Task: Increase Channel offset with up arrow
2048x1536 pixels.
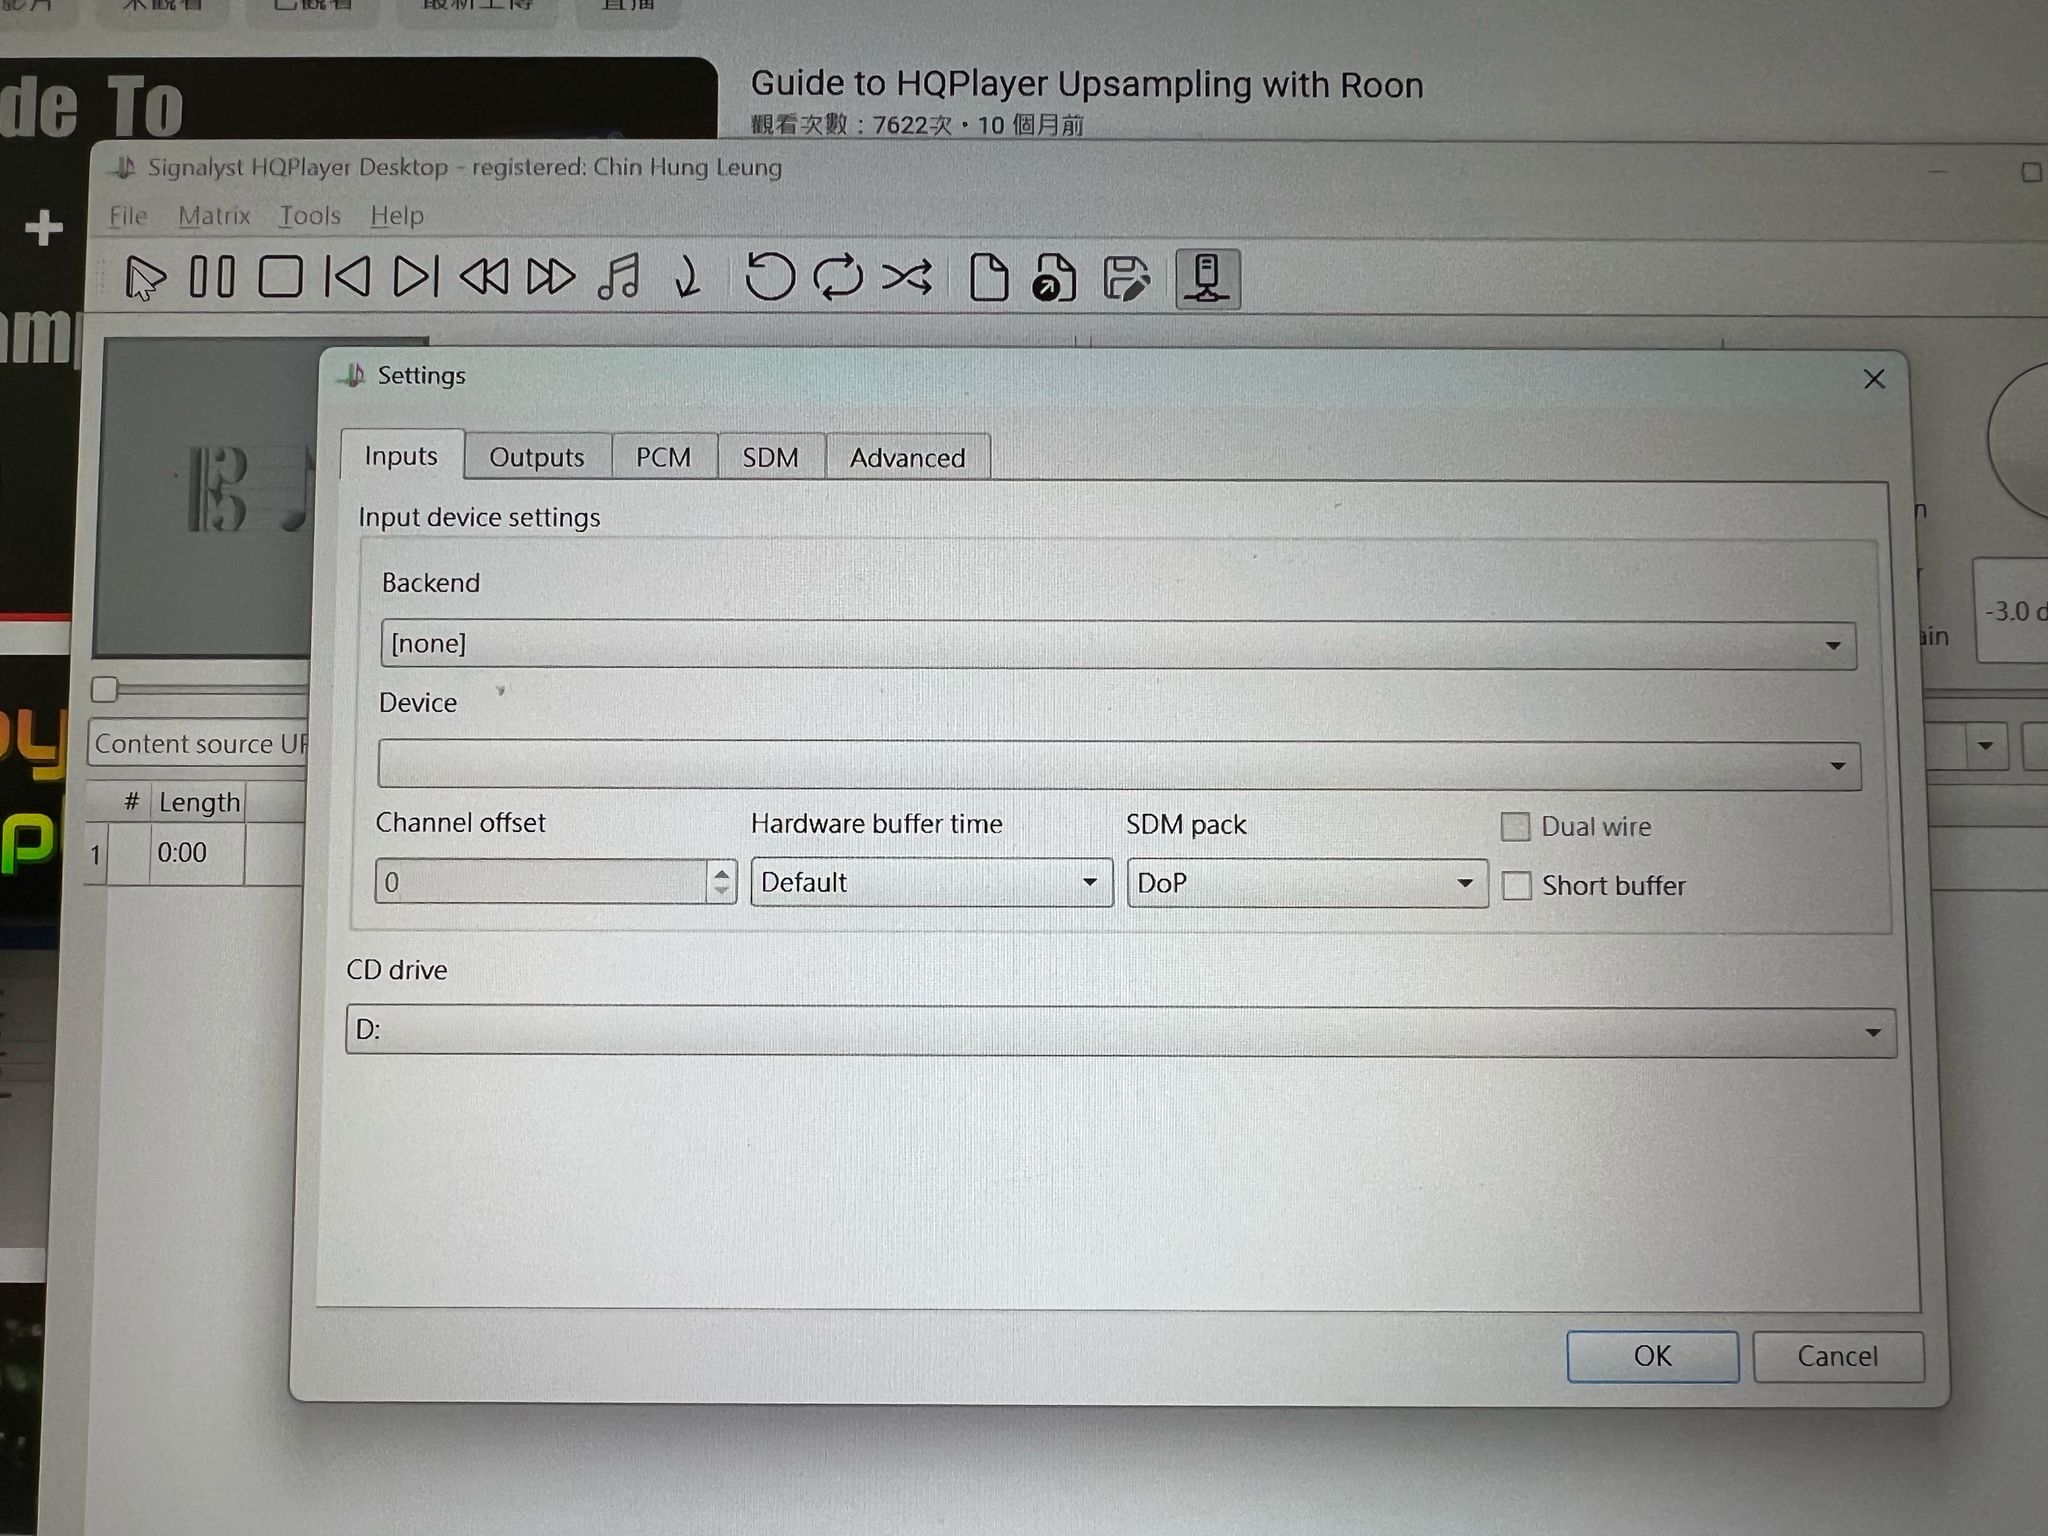Action: click(721, 872)
